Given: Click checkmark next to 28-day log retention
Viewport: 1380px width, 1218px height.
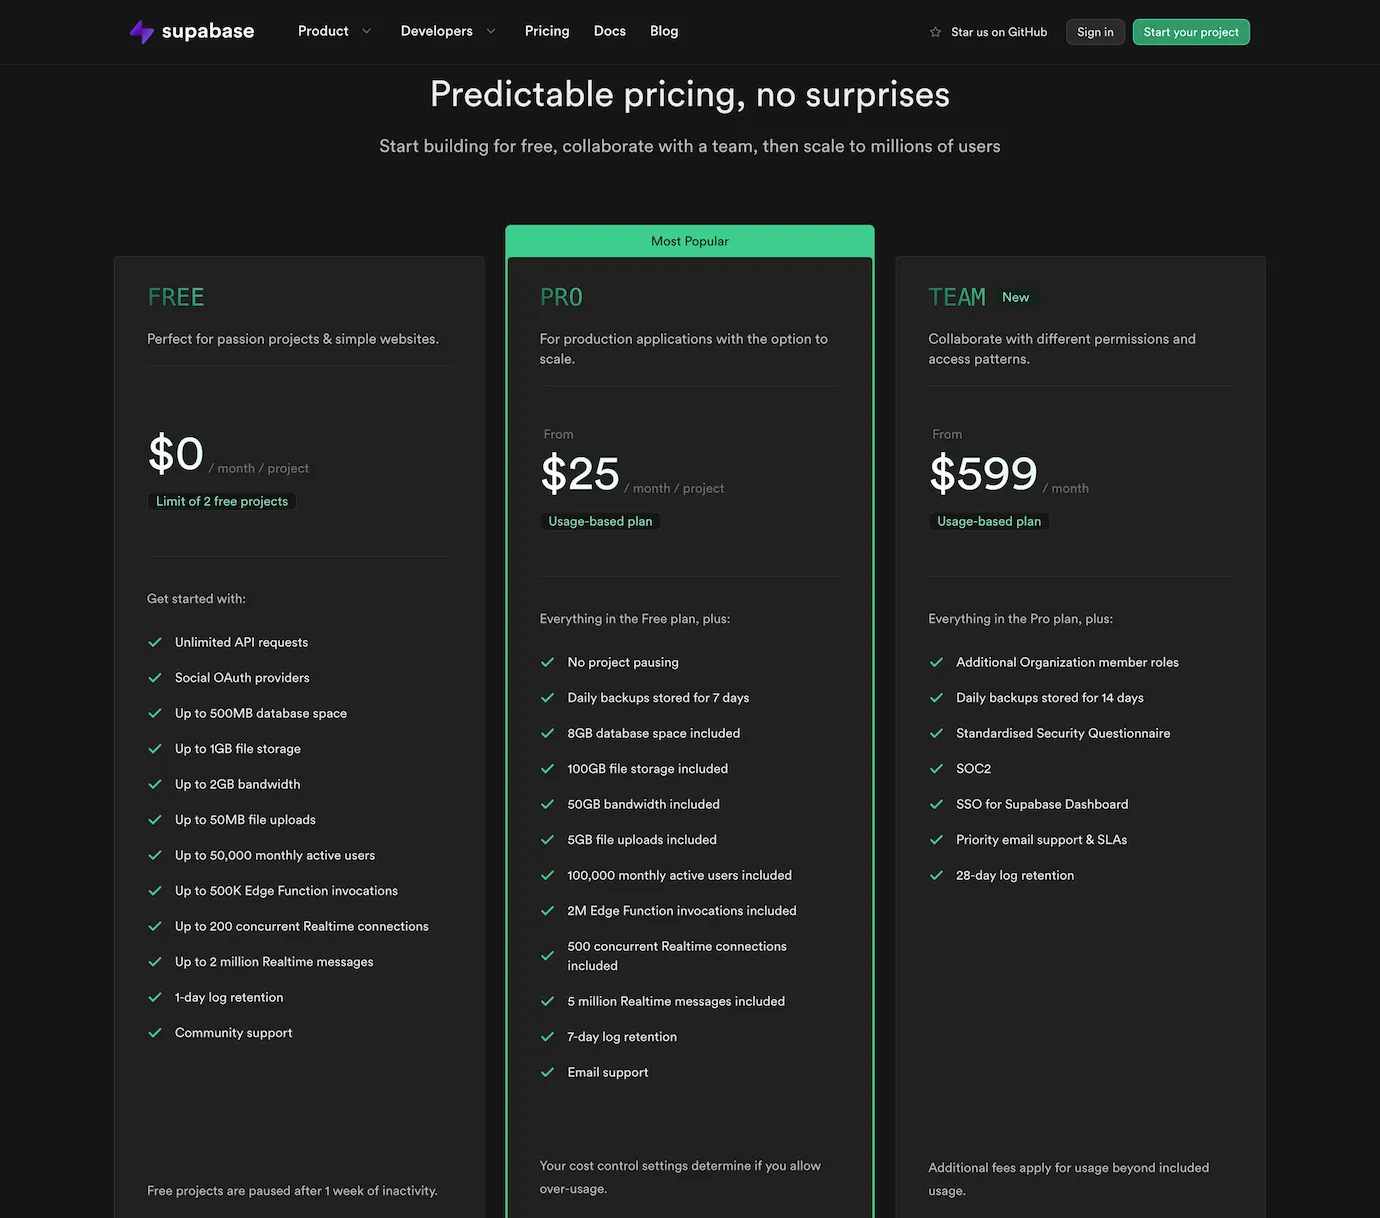Looking at the screenshot, I should (x=936, y=875).
